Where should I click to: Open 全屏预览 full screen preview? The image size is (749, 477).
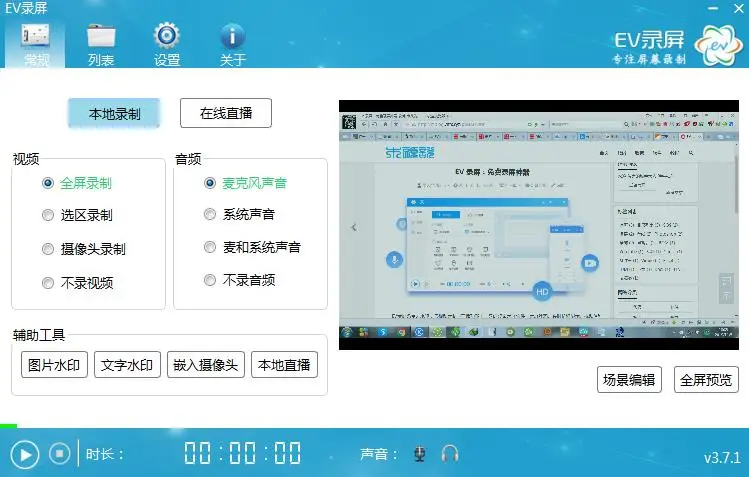click(706, 380)
